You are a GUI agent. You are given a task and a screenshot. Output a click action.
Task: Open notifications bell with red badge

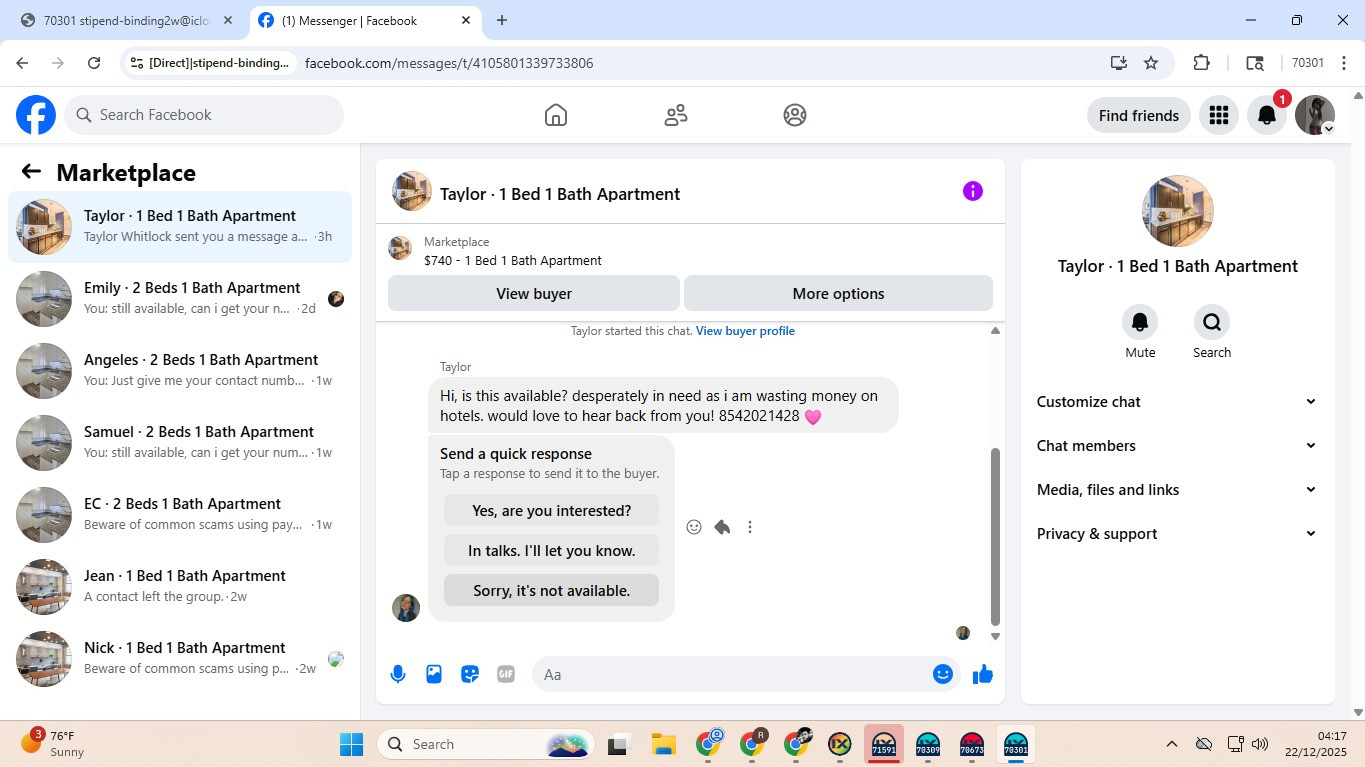click(x=1267, y=115)
